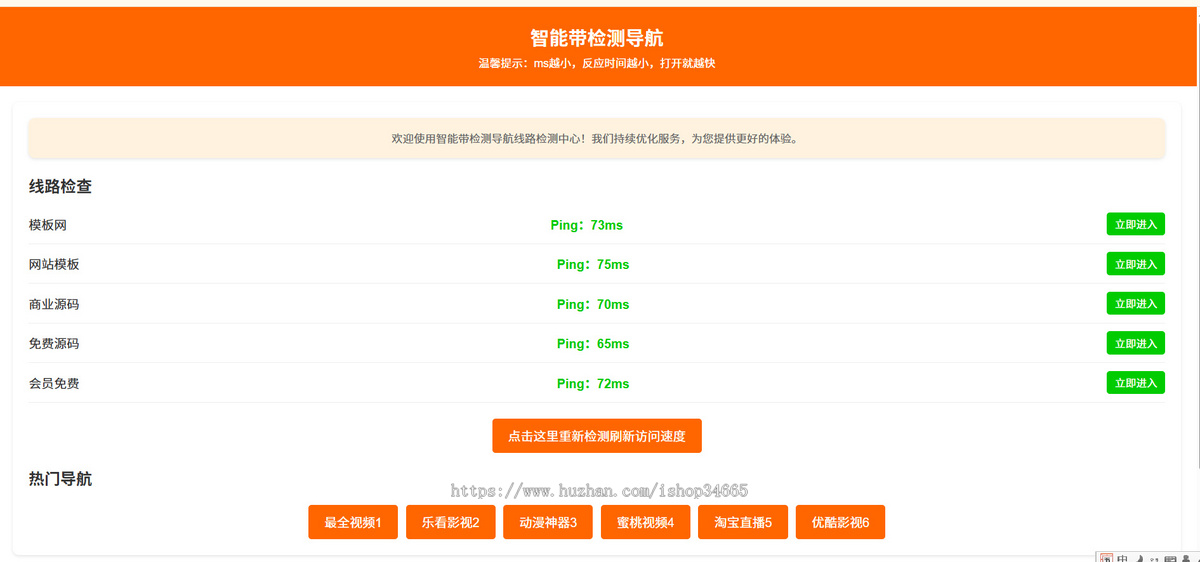Open the 乐看影视2 navigation link
The image size is (1200, 562).
450,522
